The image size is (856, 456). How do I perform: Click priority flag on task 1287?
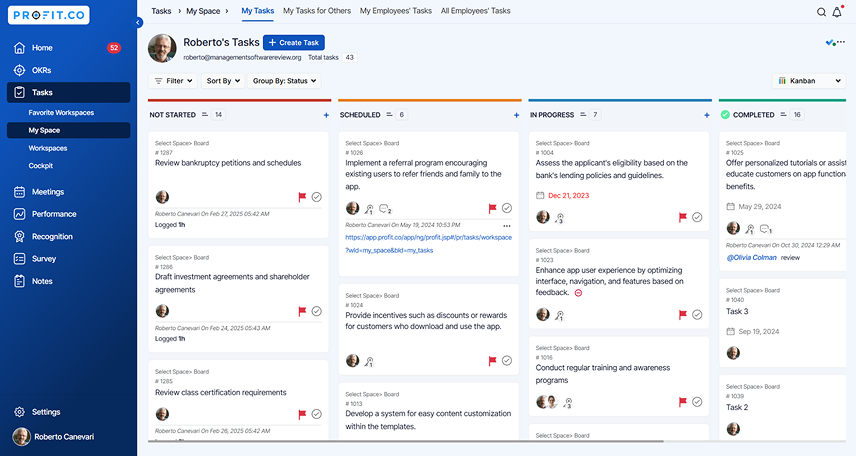(x=302, y=197)
